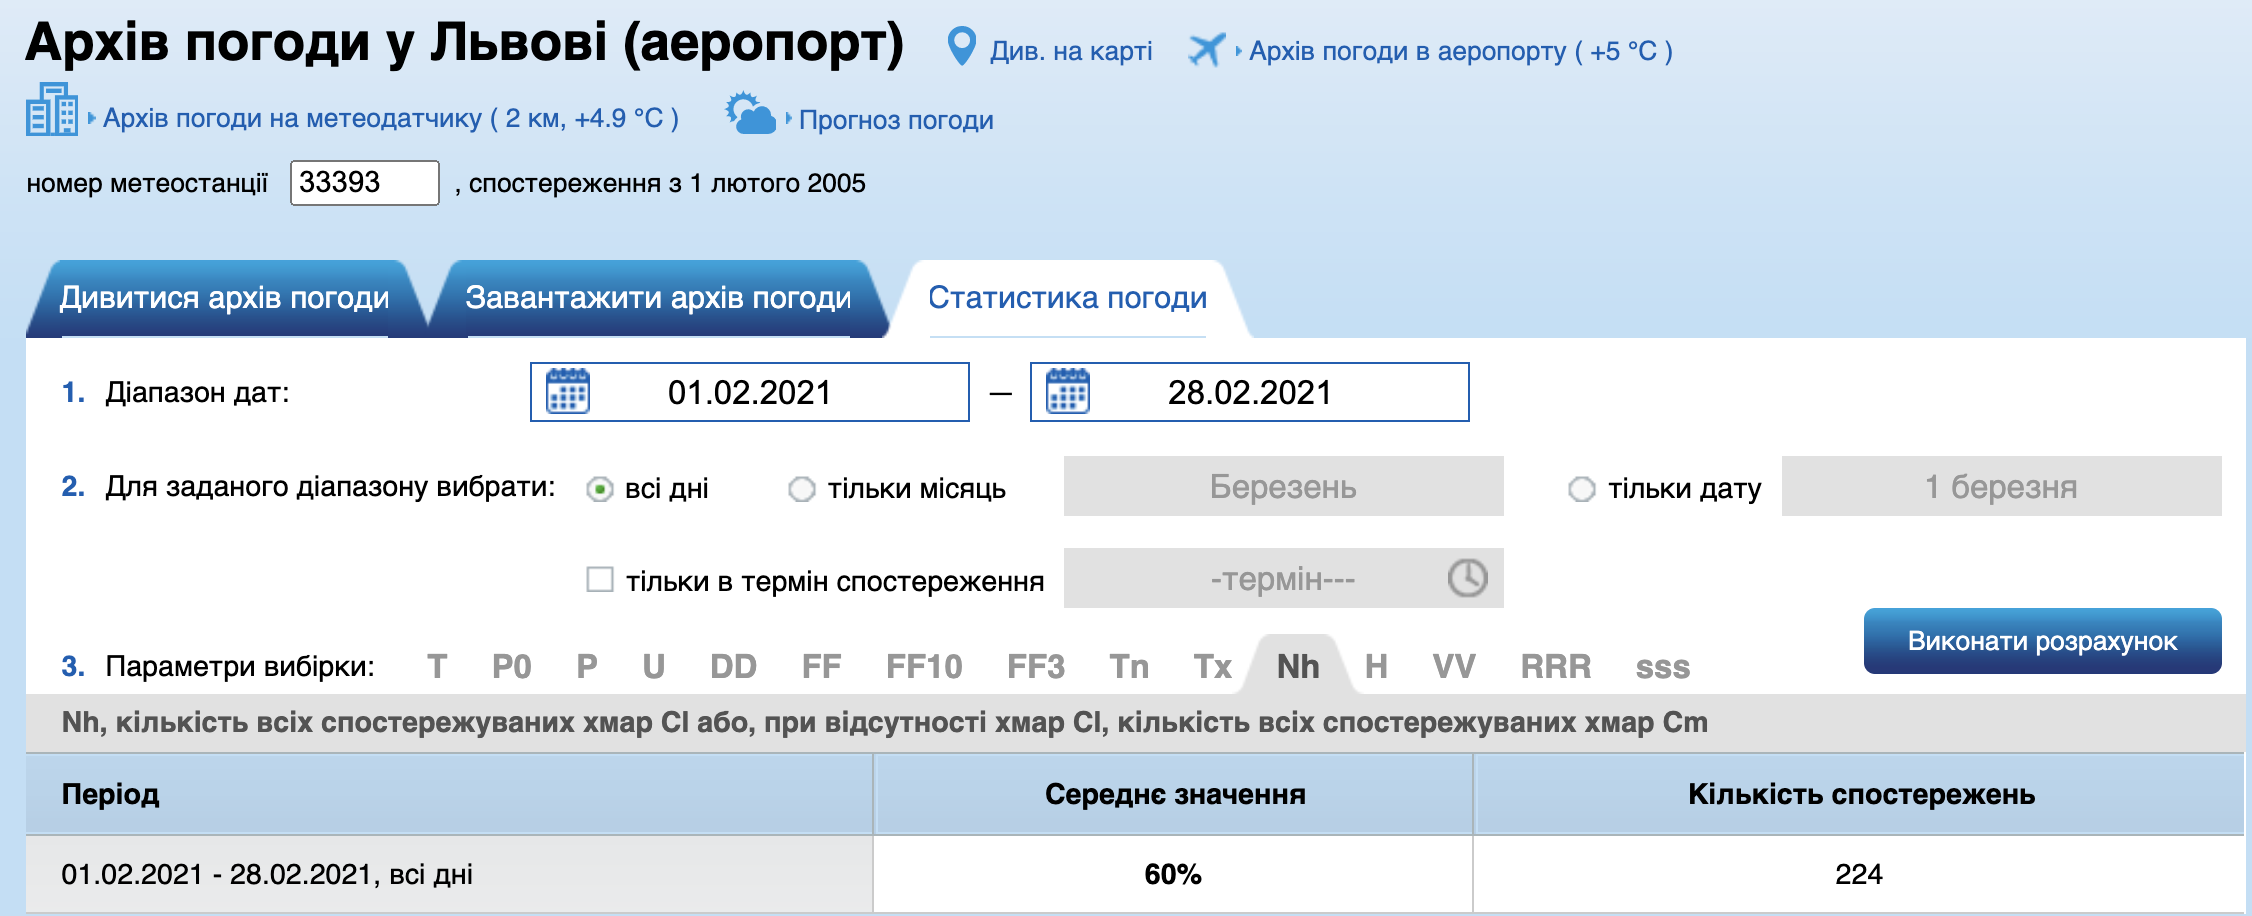
Task: Expand the '-термін---' observation time dropdown
Action: click(1283, 578)
